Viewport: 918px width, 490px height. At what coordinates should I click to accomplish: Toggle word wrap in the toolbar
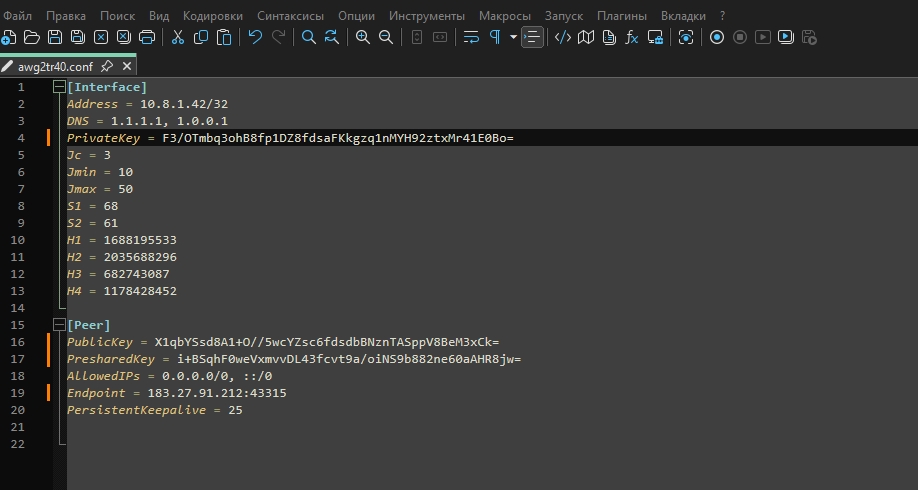[x=471, y=38]
